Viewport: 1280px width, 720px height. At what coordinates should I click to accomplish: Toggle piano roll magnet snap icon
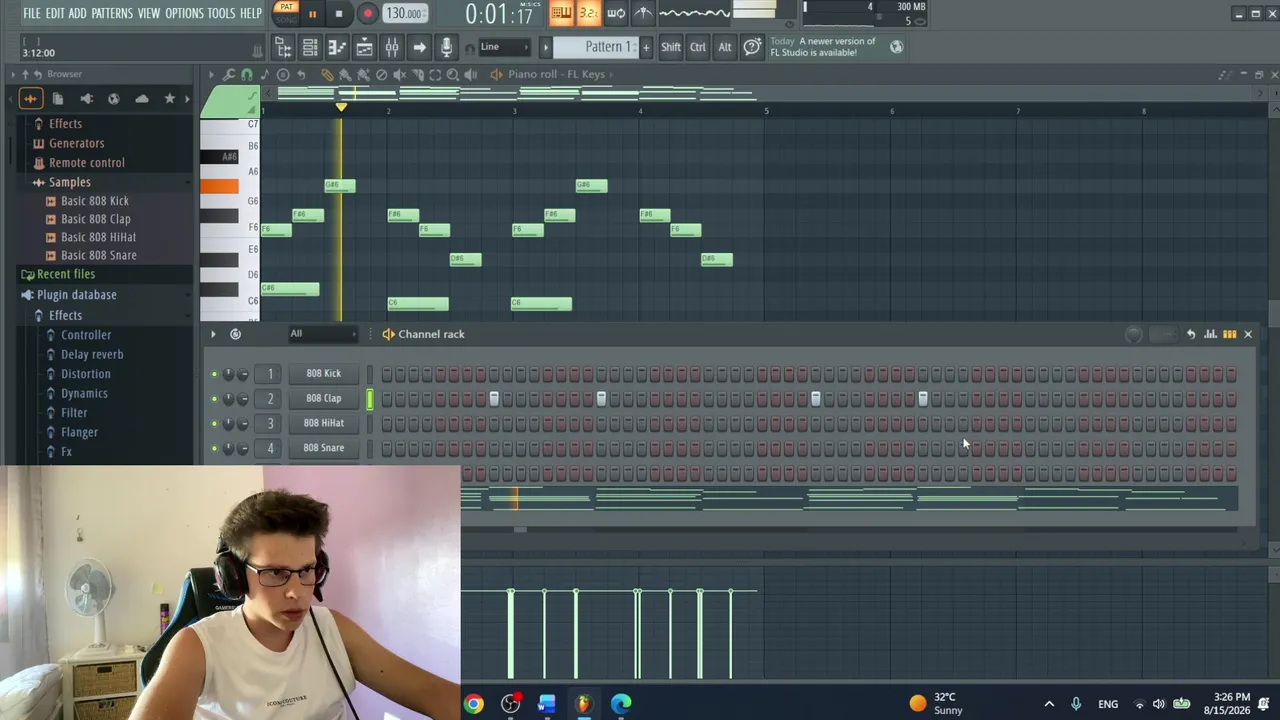pos(247,74)
